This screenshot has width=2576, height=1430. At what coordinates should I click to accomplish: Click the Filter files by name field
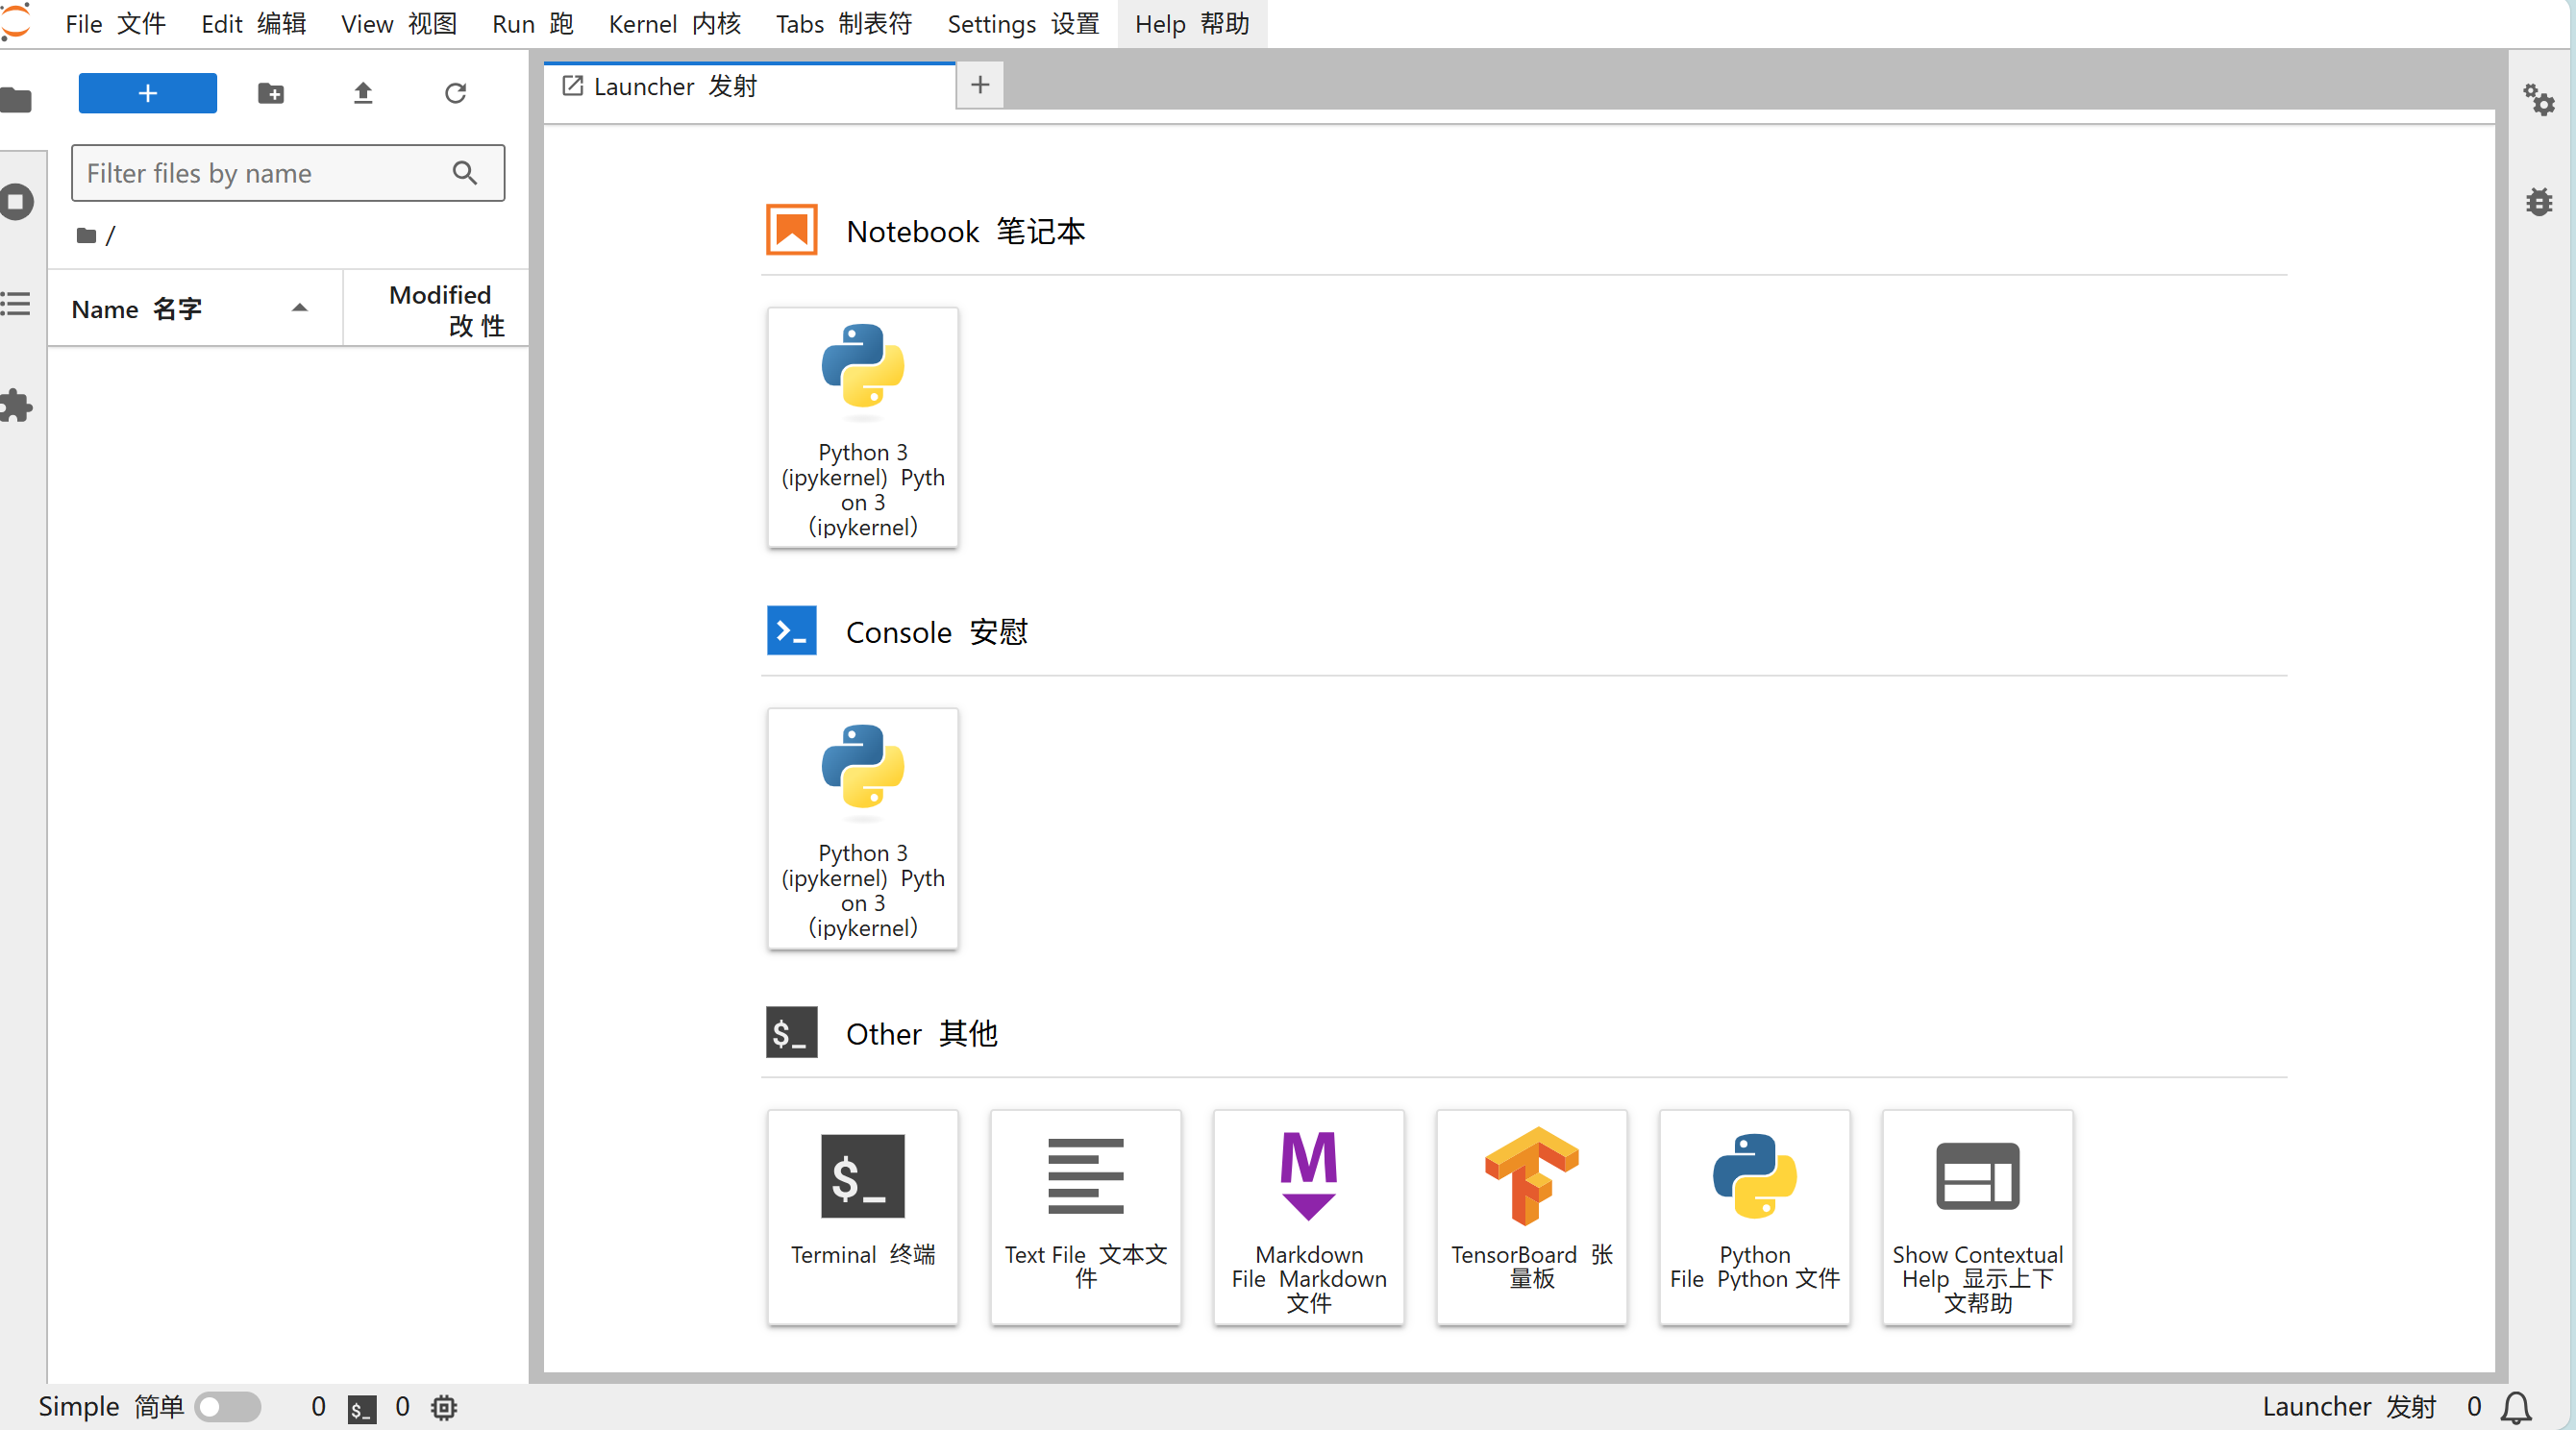tap(288, 173)
